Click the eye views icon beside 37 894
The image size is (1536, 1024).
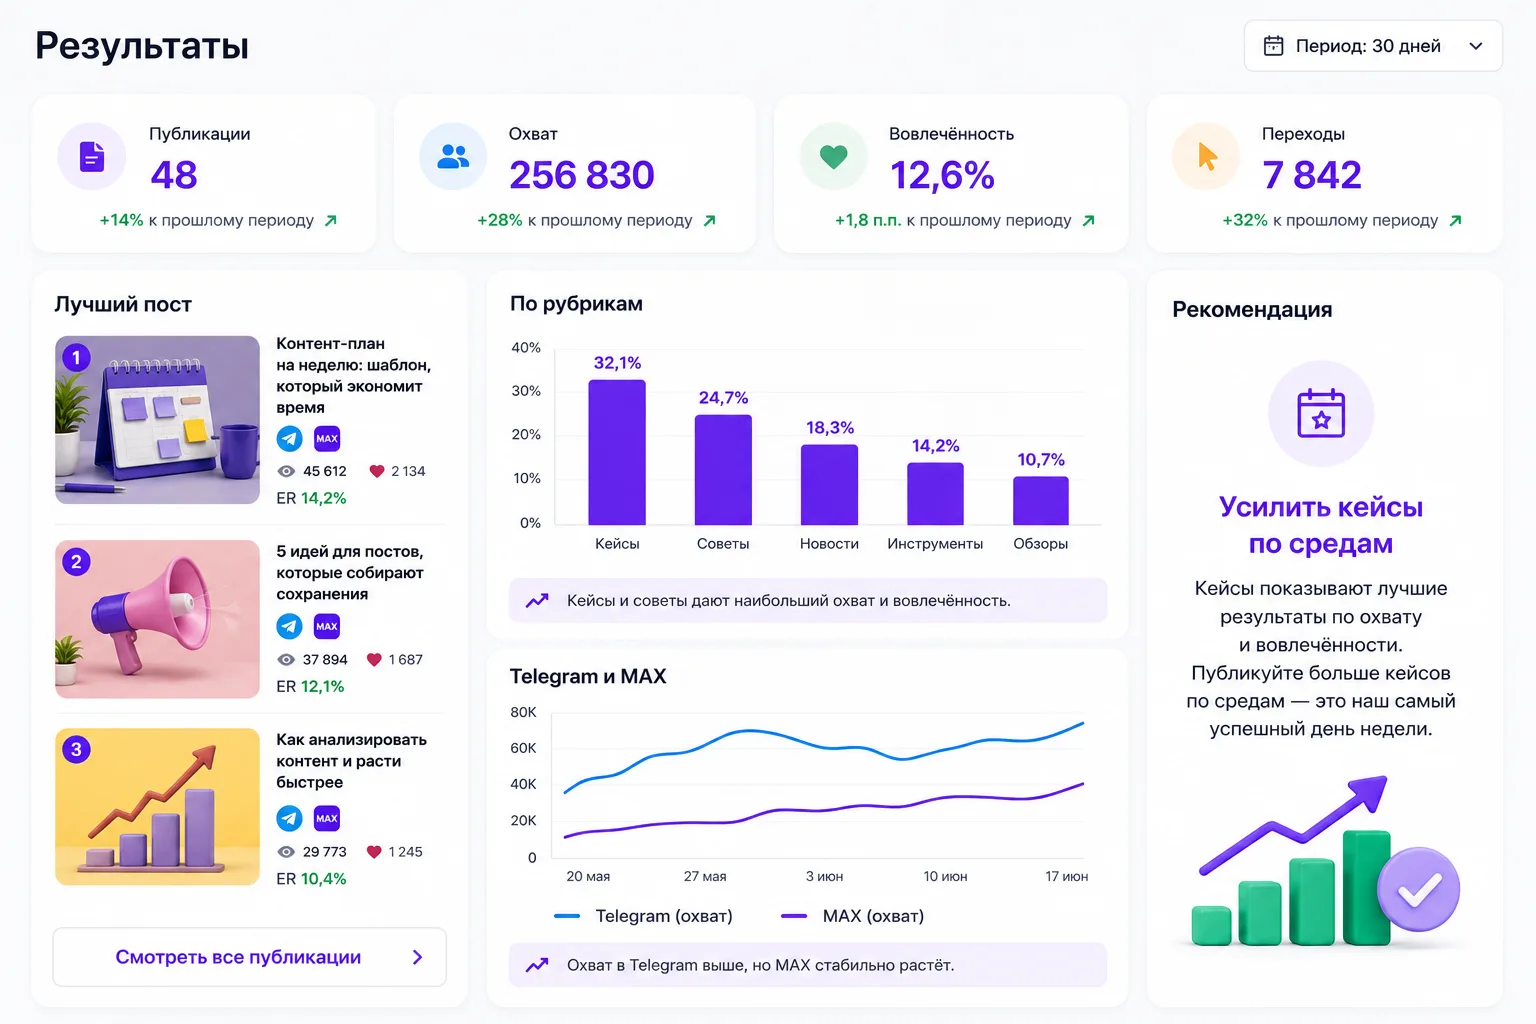click(286, 660)
